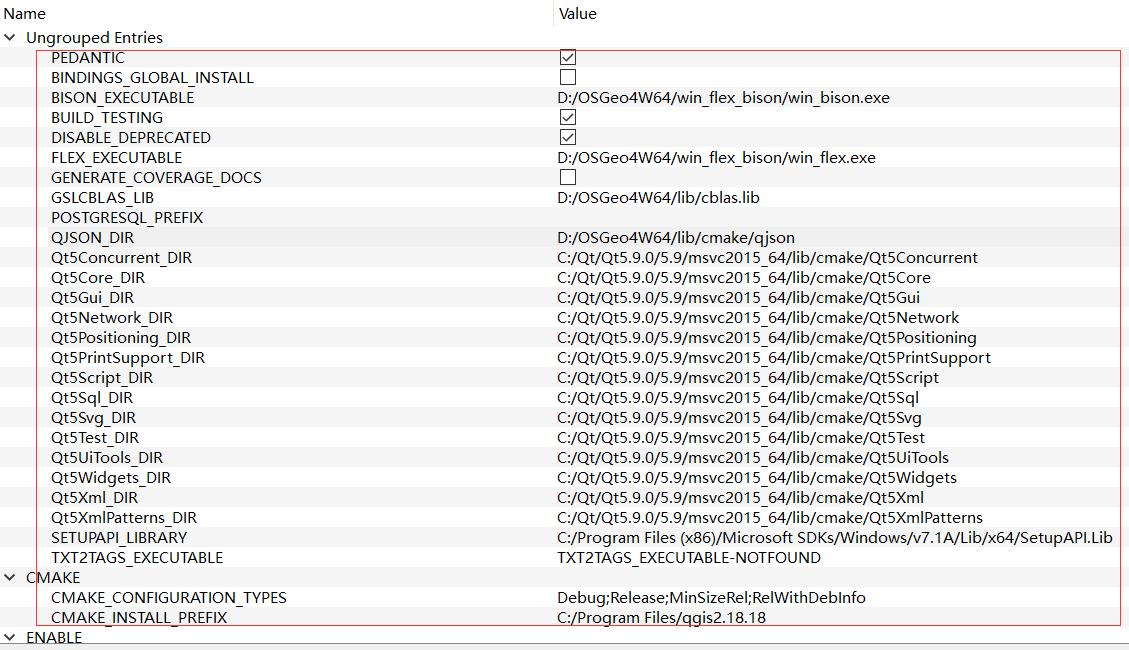The width and height of the screenshot is (1129, 650).
Task: Select the FLEX_EXECUTABLE entry name
Action: point(117,158)
